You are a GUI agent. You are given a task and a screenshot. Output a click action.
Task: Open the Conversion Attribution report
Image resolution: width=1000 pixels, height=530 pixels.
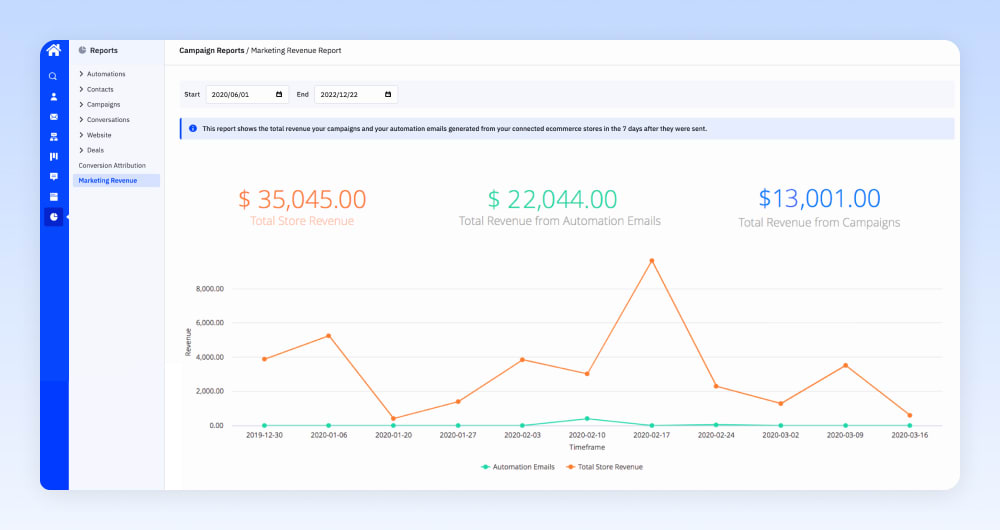click(x=112, y=166)
